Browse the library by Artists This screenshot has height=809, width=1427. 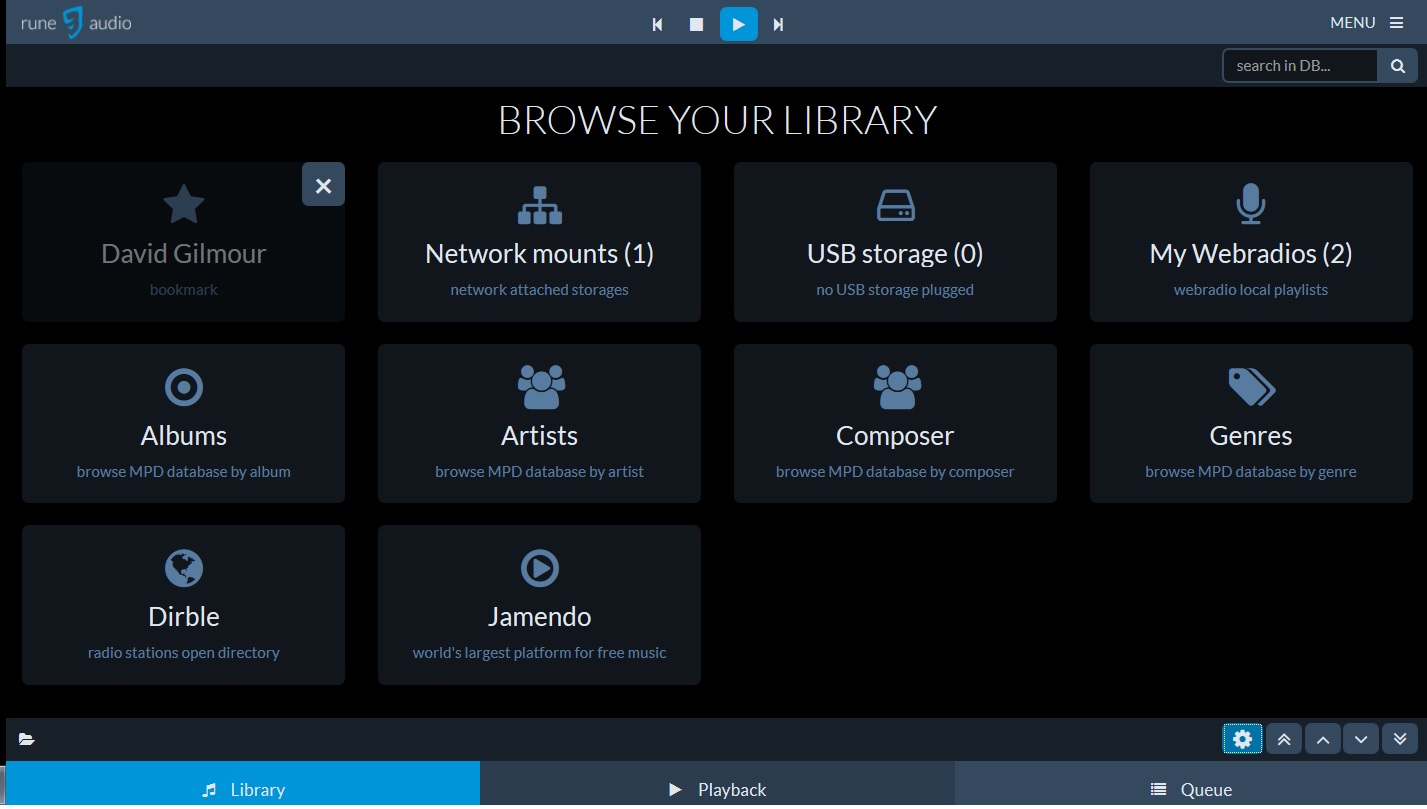[539, 423]
